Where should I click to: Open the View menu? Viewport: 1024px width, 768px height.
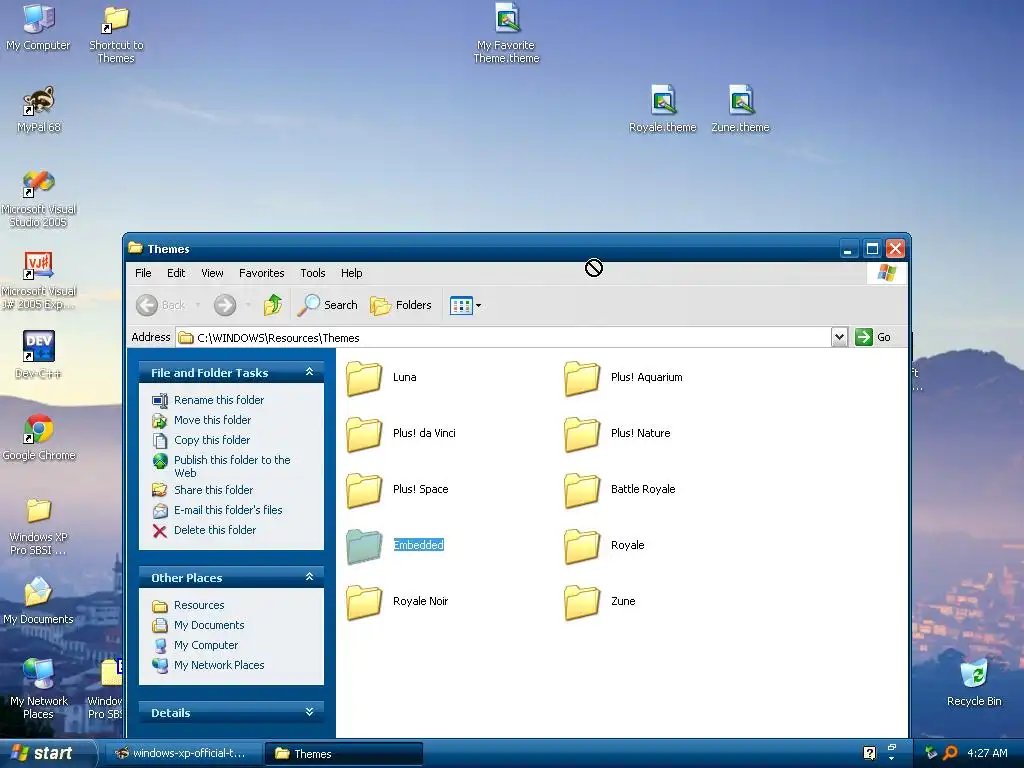(212, 273)
